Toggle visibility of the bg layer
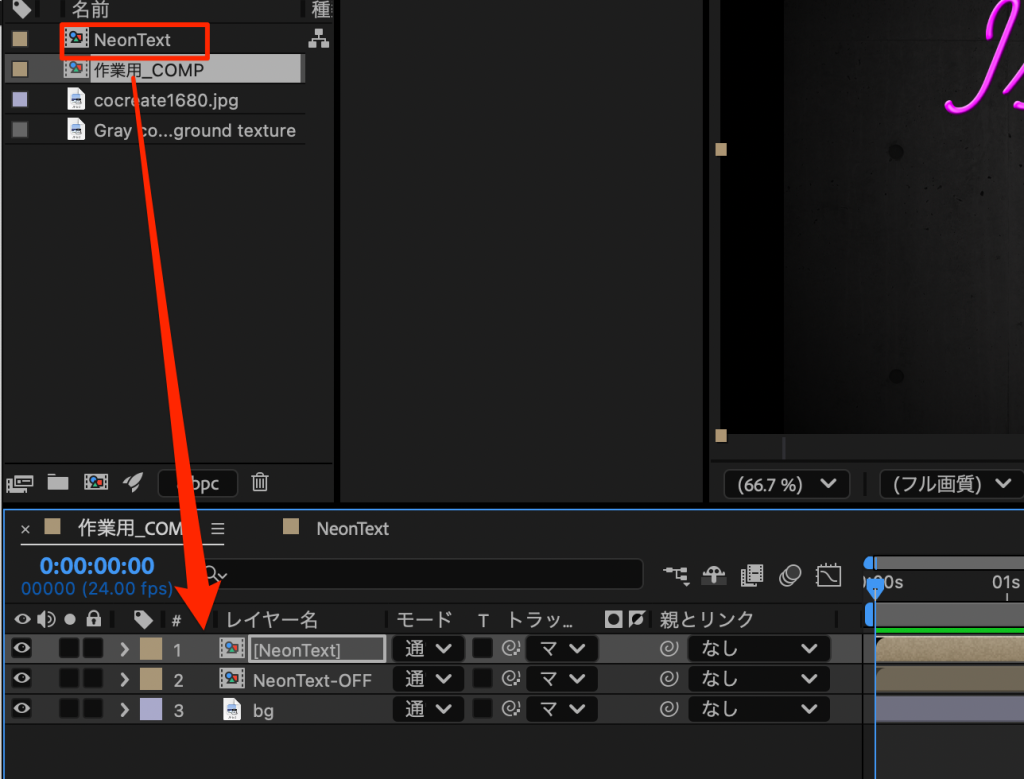 tap(22, 710)
